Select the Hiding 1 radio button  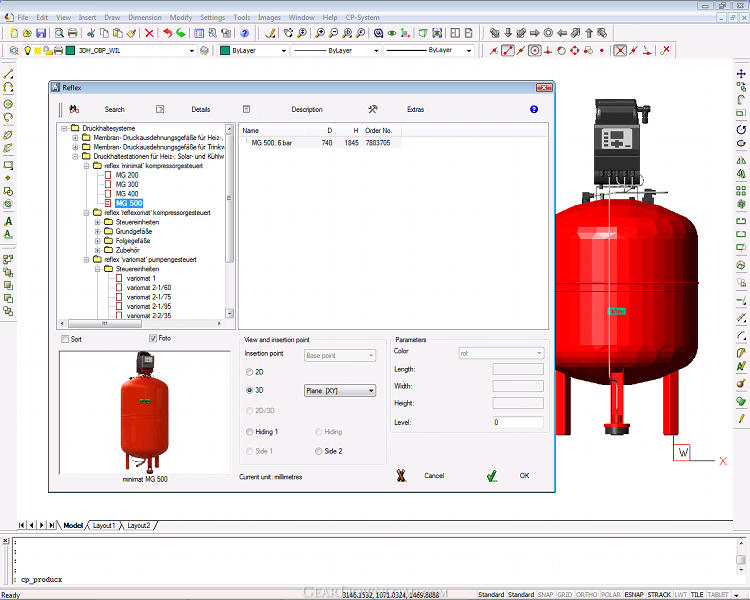[x=249, y=432]
